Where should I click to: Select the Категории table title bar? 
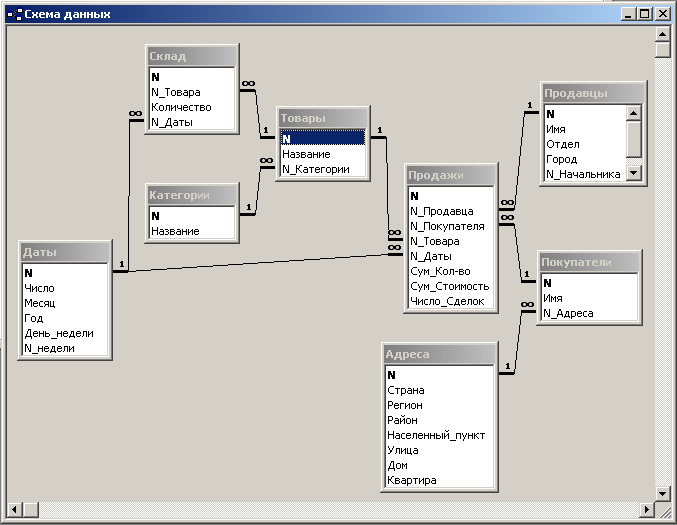192,195
